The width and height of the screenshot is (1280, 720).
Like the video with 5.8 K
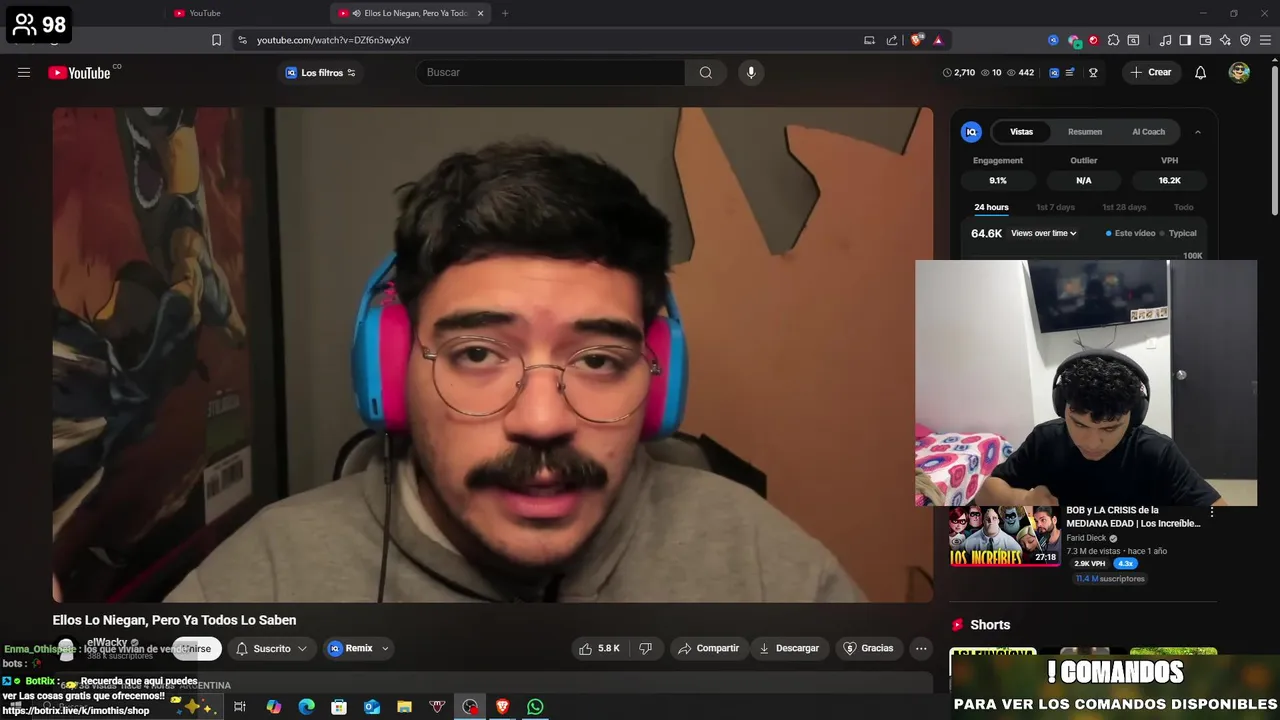click(599, 648)
